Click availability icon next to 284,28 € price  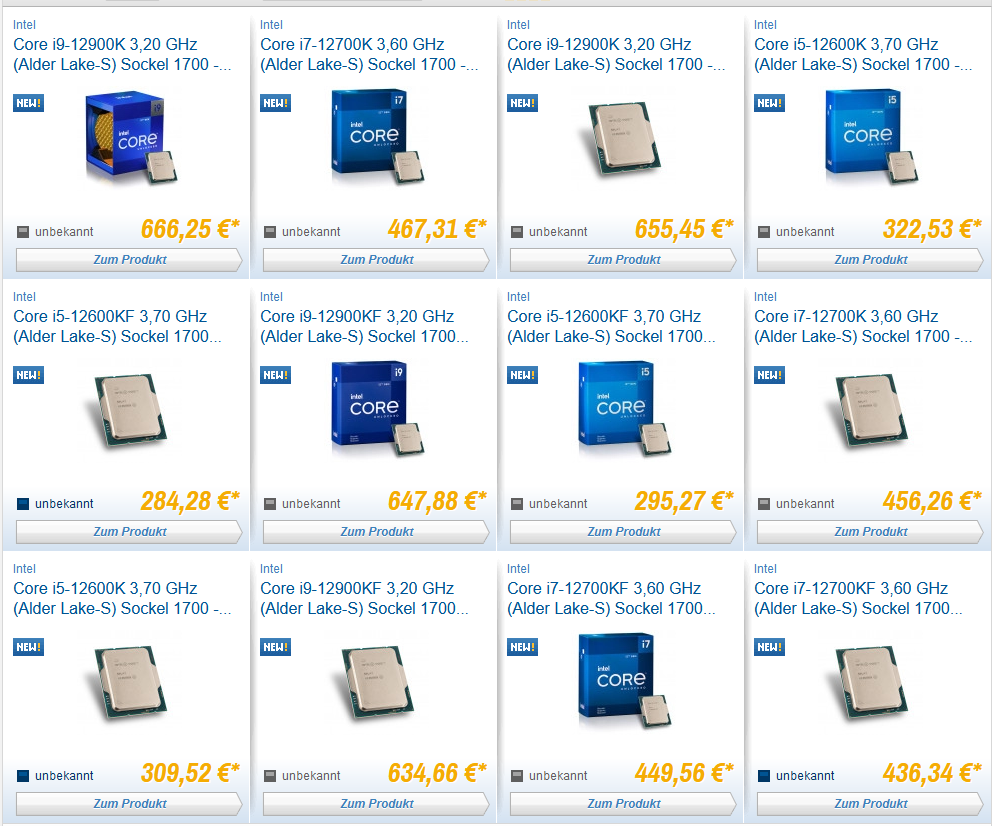click(x=23, y=504)
